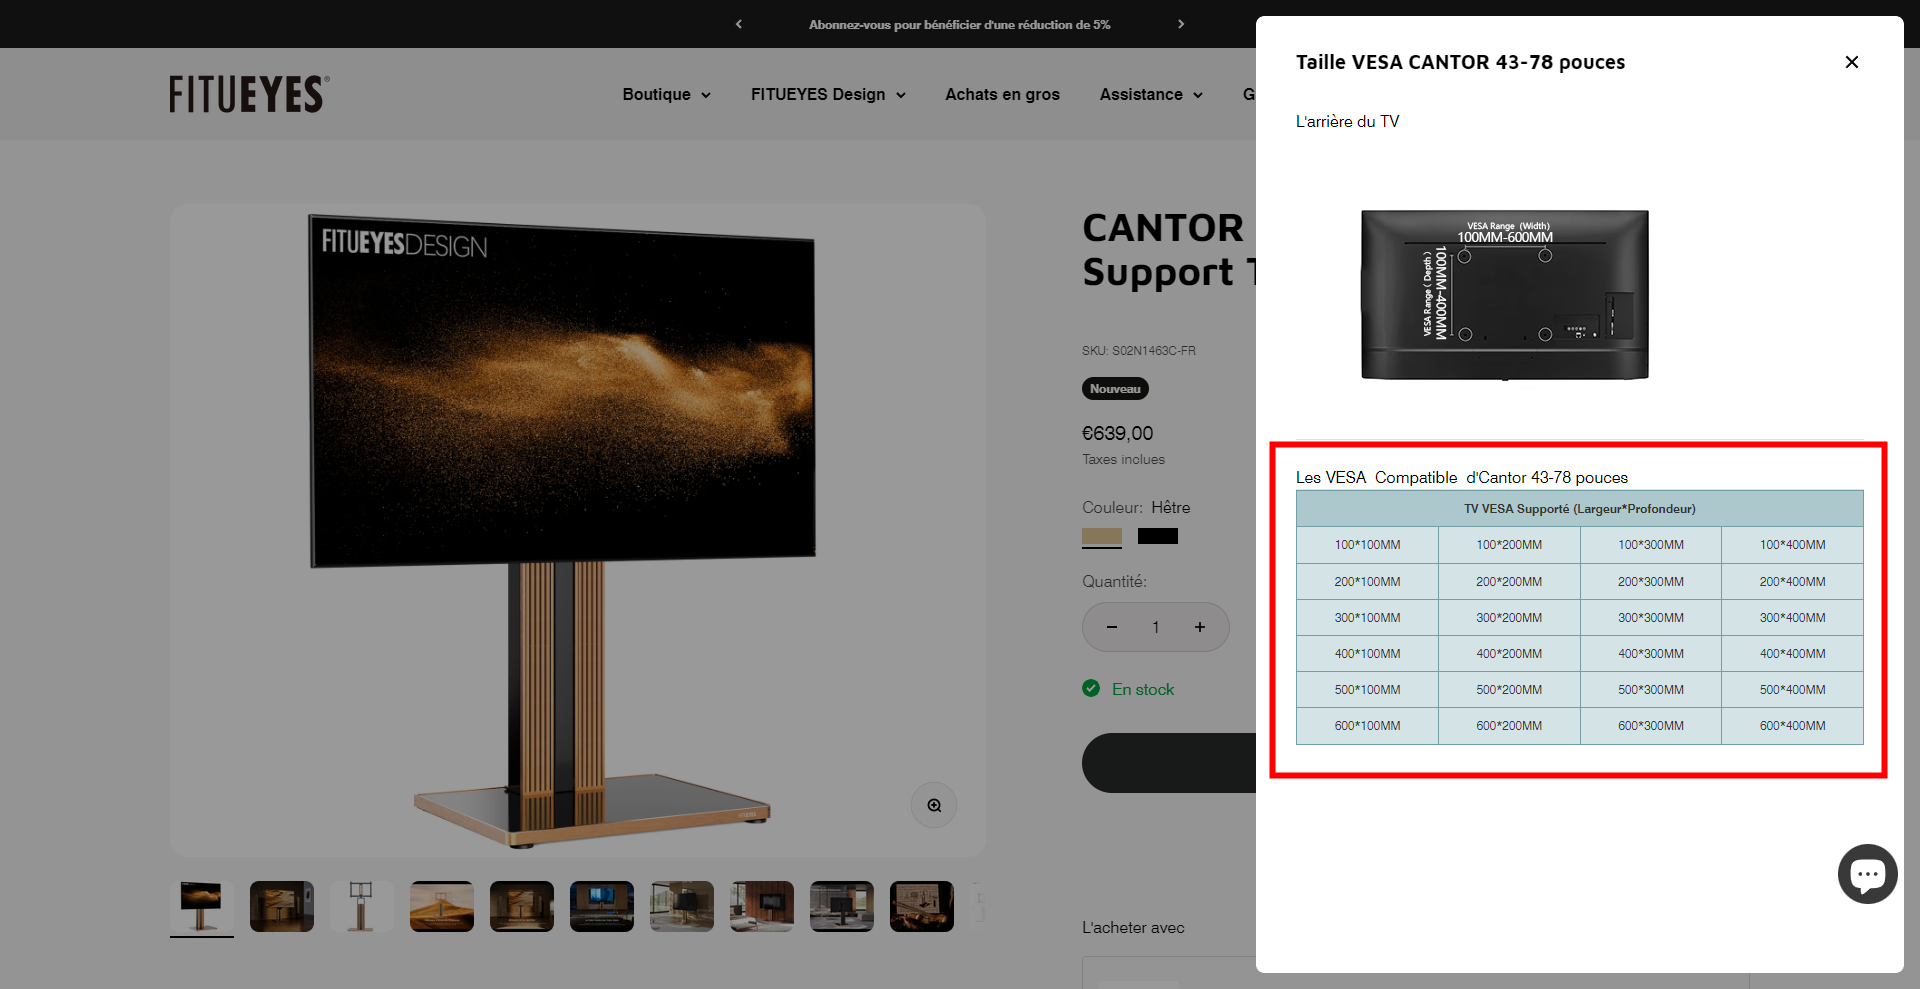This screenshot has width=1920, height=989.
Task: Click the black add-to-cart button
Action: coord(1169,763)
